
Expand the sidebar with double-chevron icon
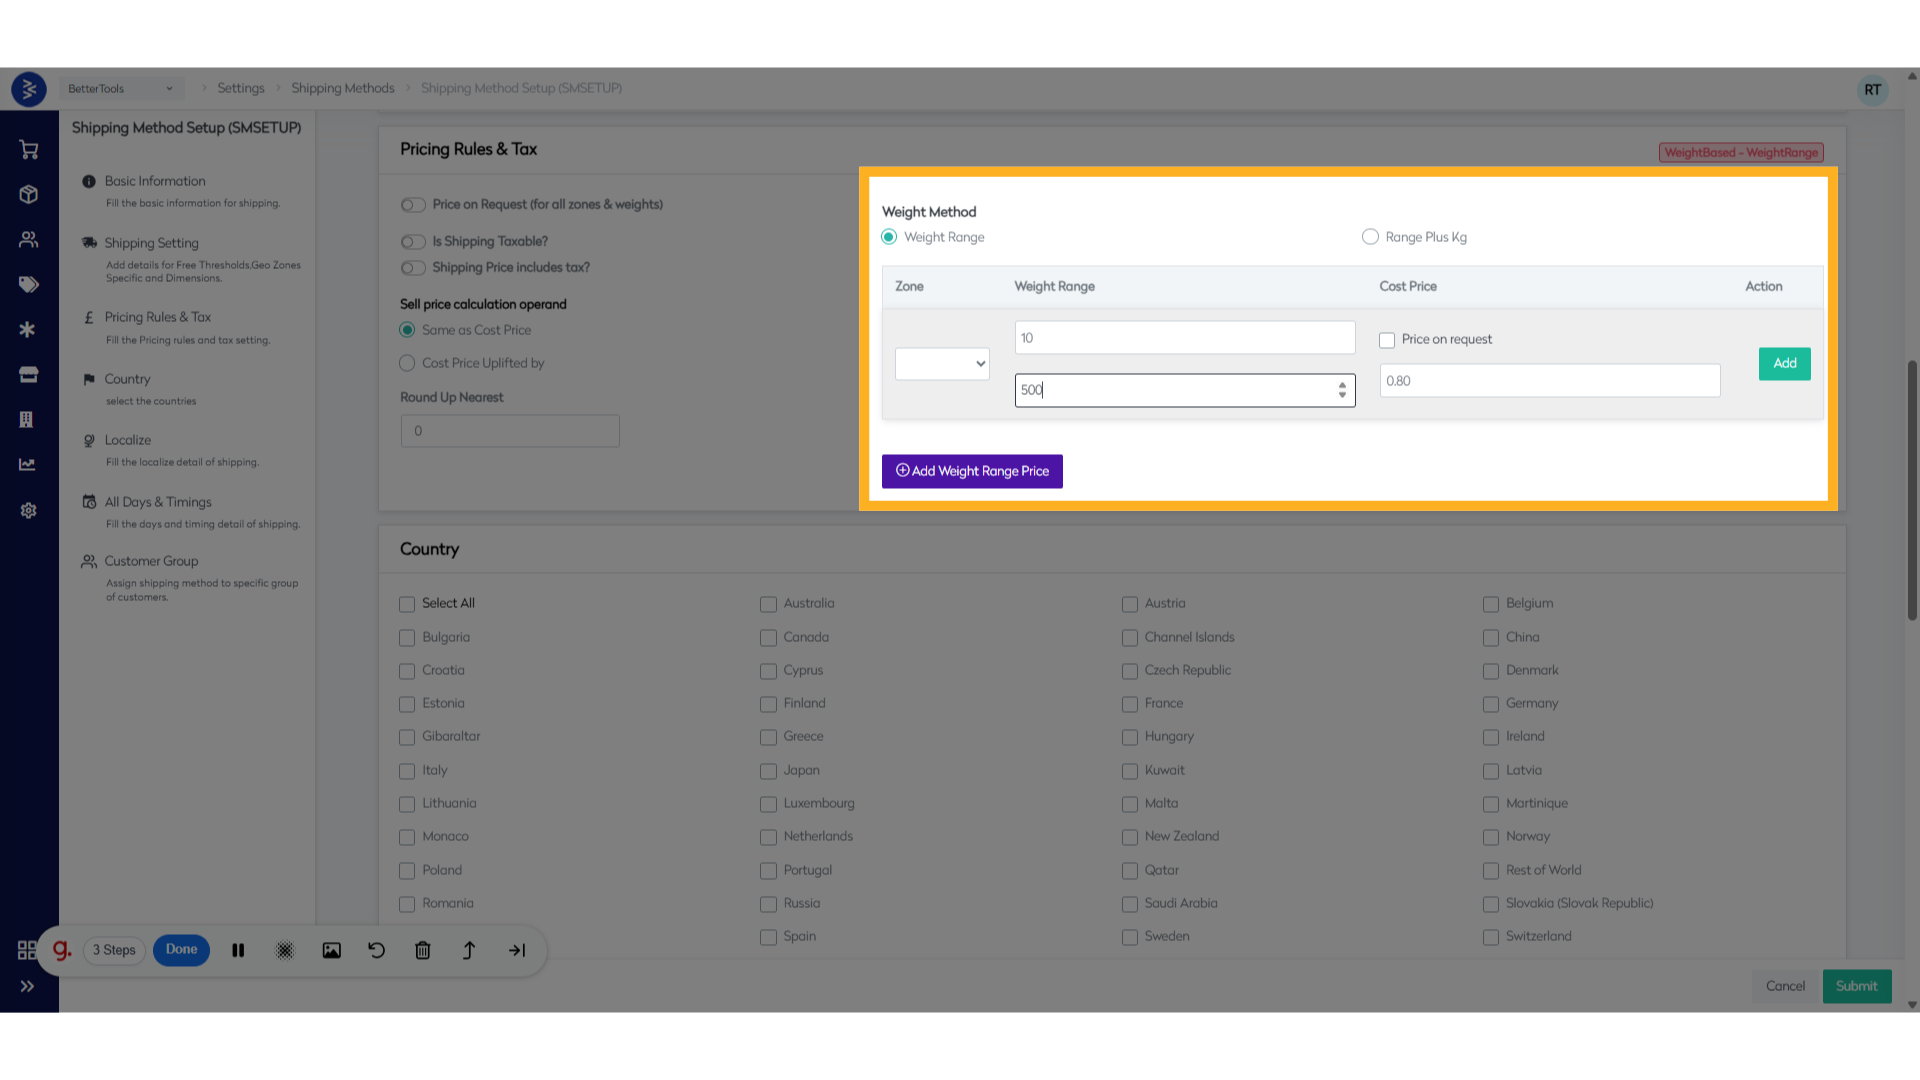click(x=27, y=986)
